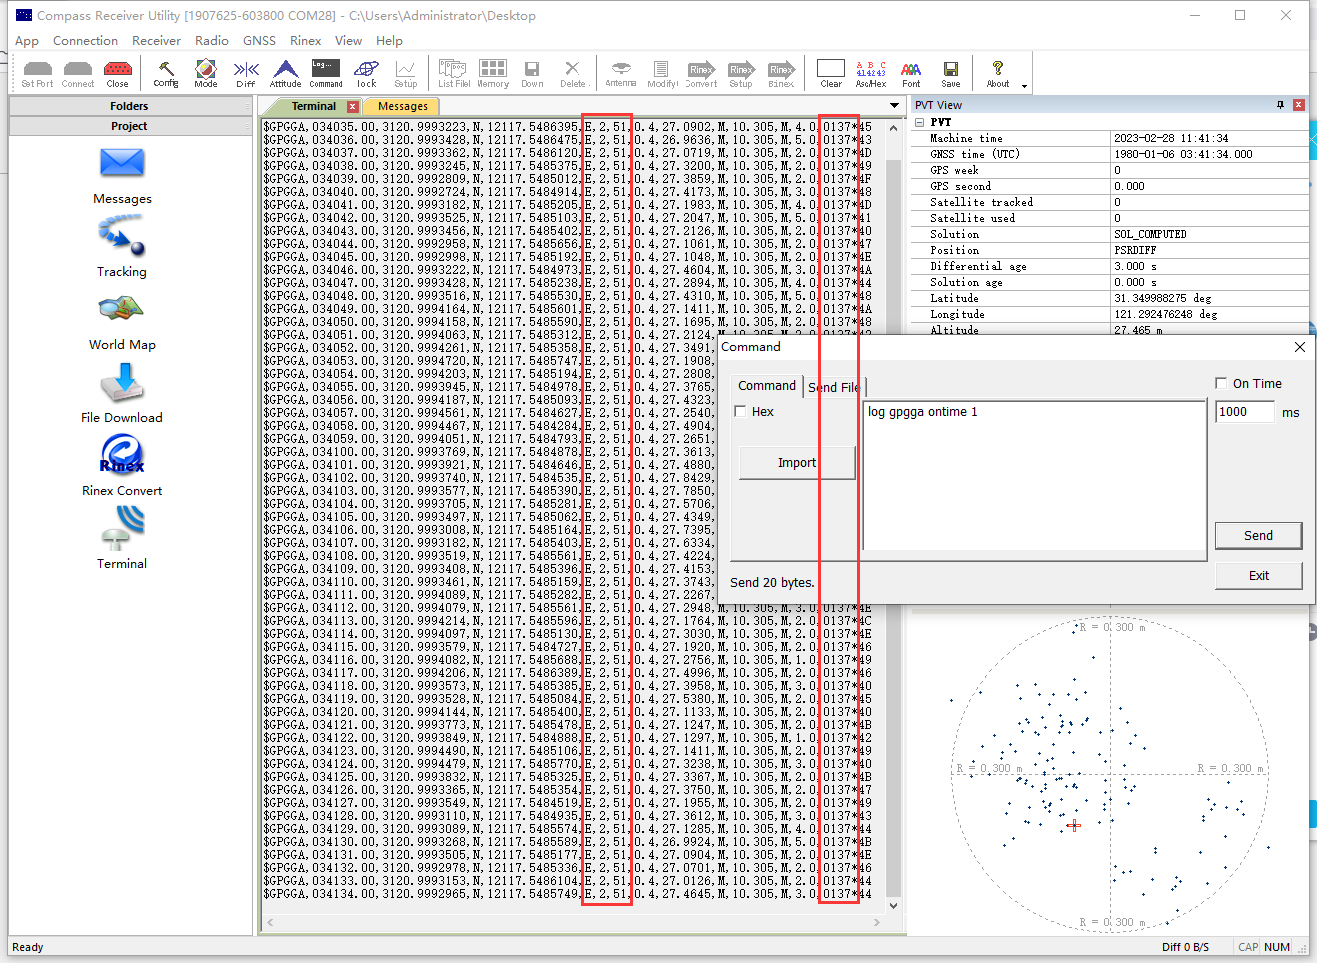Click the Save toolbar icon
Image resolution: width=1317 pixels, height=963 pixels.
tap(951, 73)
